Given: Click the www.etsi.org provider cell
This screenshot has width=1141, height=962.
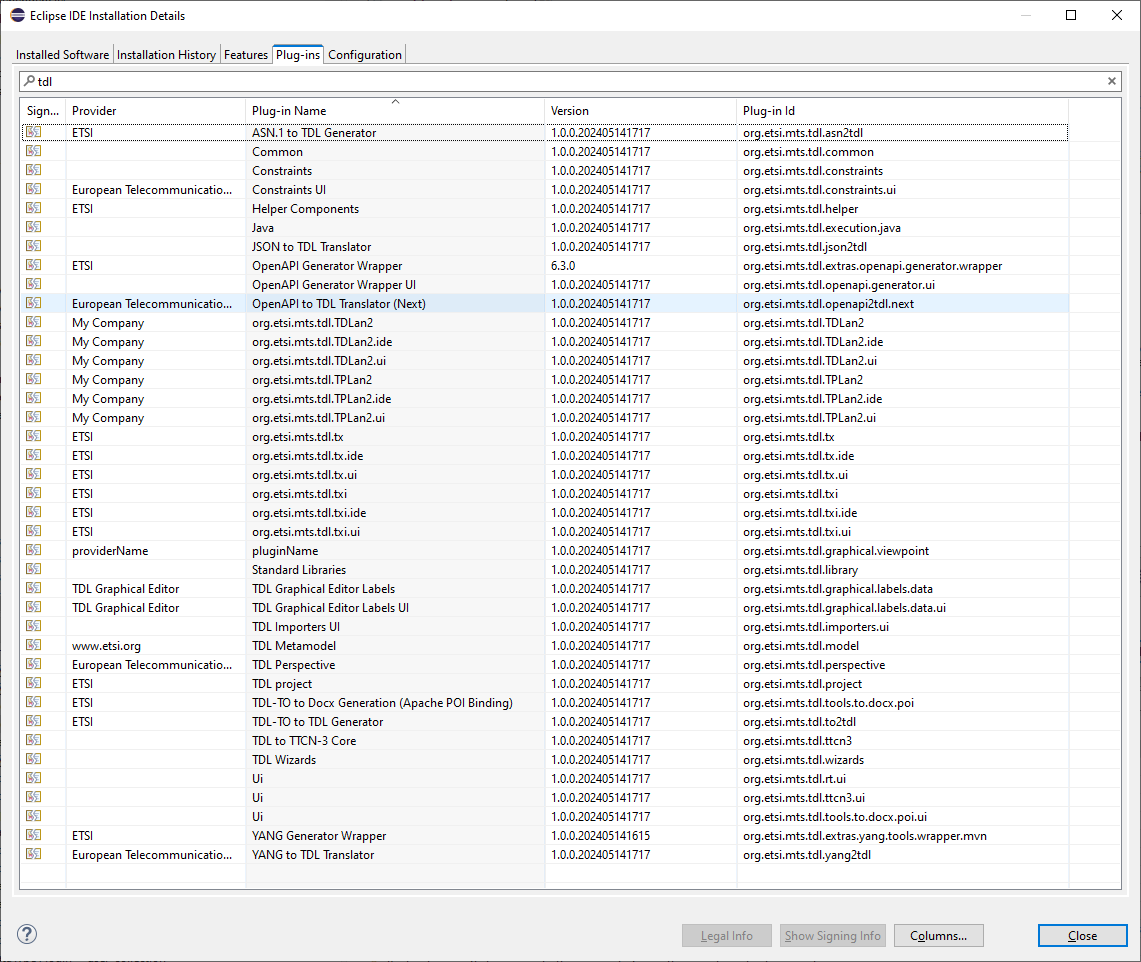Looking at the screenshot, I should click(x=106, y=645).
